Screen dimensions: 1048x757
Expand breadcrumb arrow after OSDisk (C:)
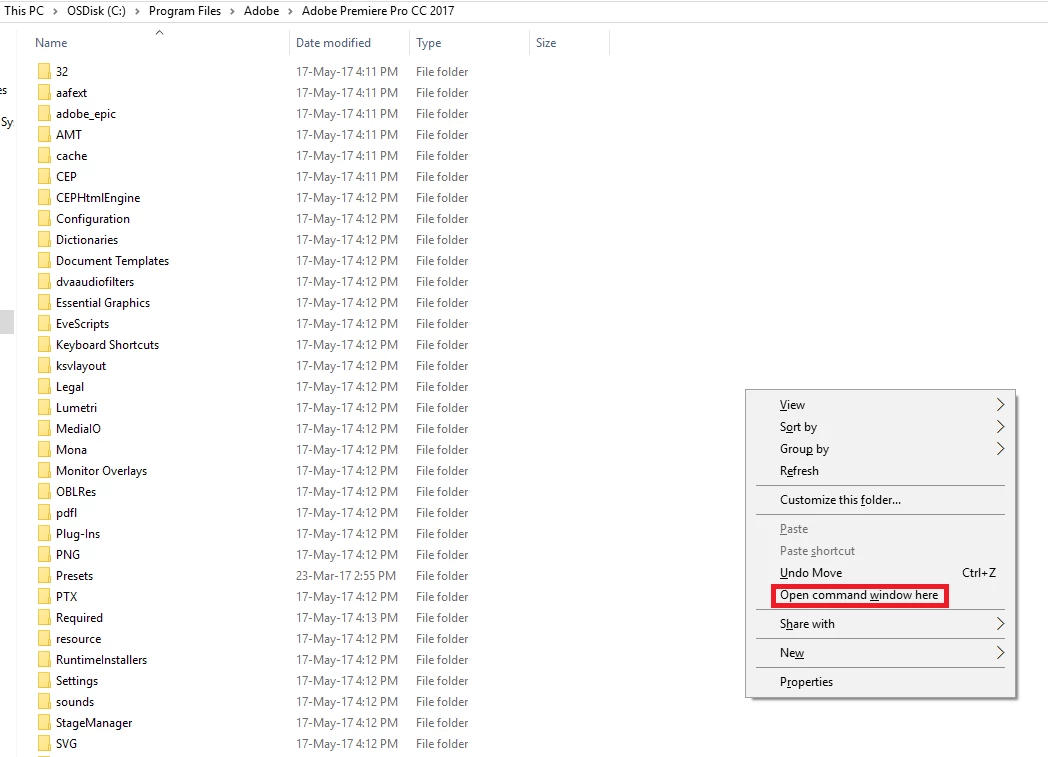[x=137, y=11]
